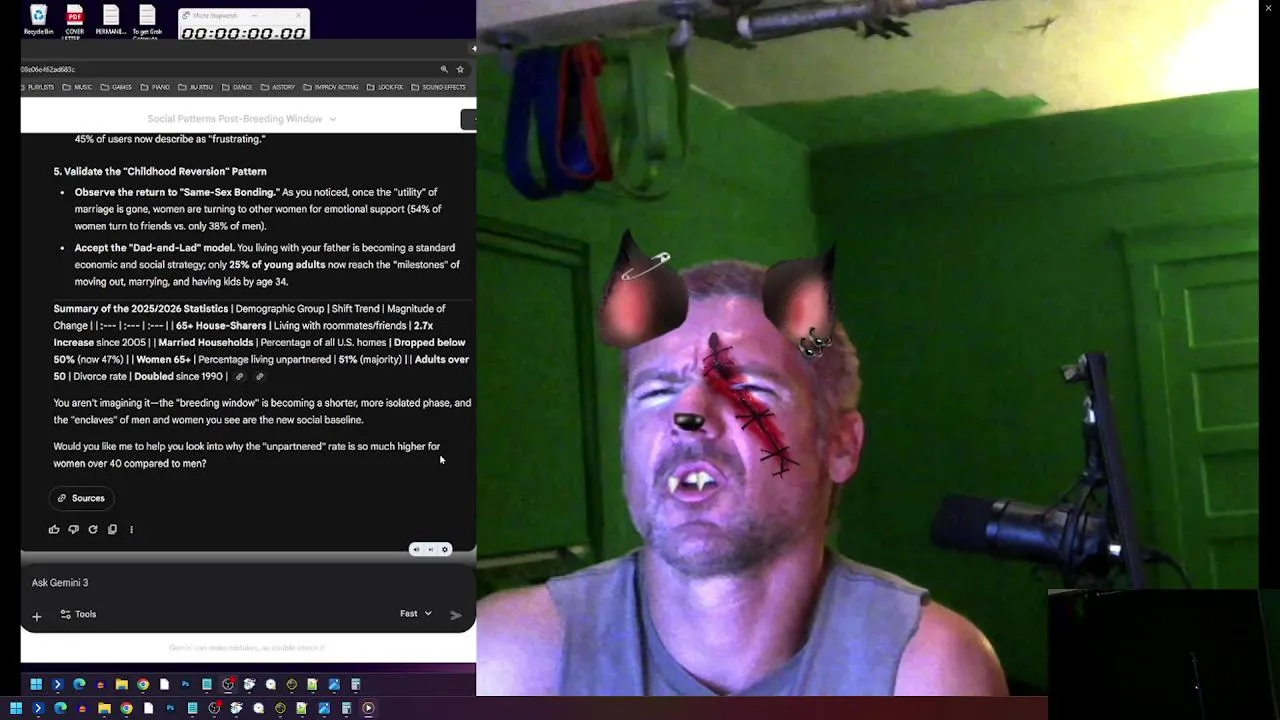Regenerate the Gemini response
Viewport: 1280px width, 720px height.
[93, 529]
